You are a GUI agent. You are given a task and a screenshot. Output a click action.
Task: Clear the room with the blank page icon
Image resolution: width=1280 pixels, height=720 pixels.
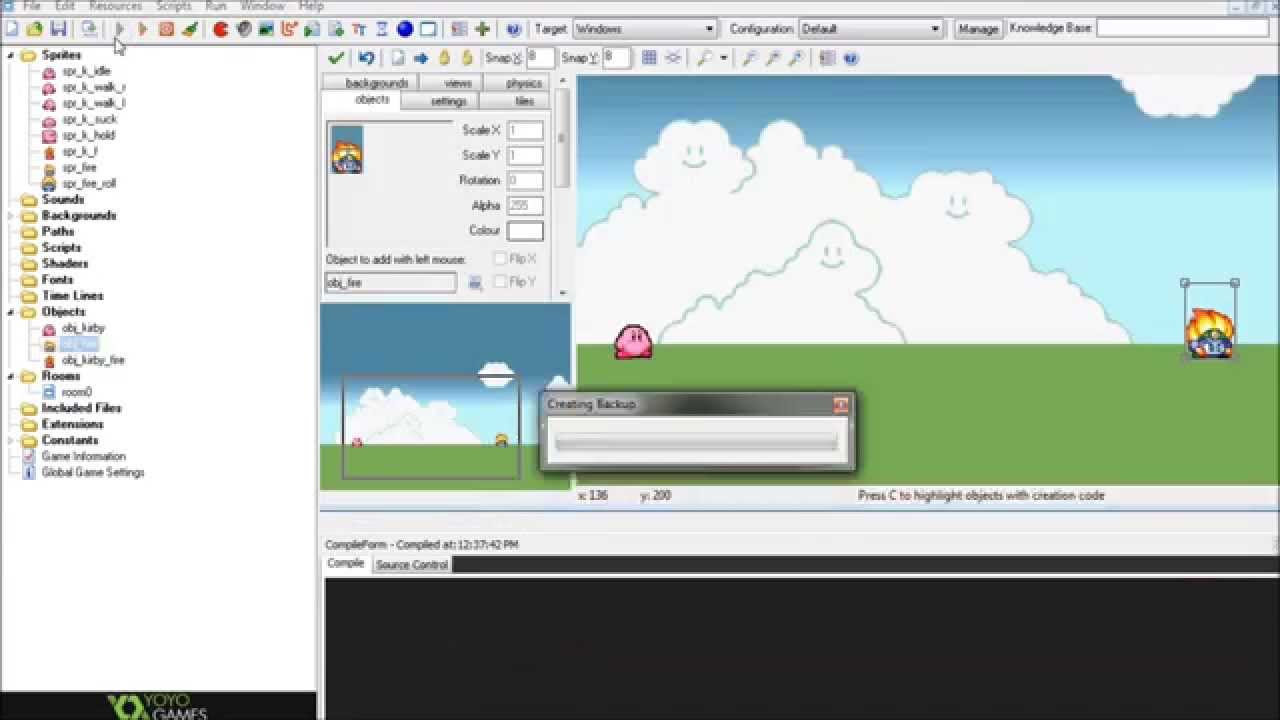[398, 58]
